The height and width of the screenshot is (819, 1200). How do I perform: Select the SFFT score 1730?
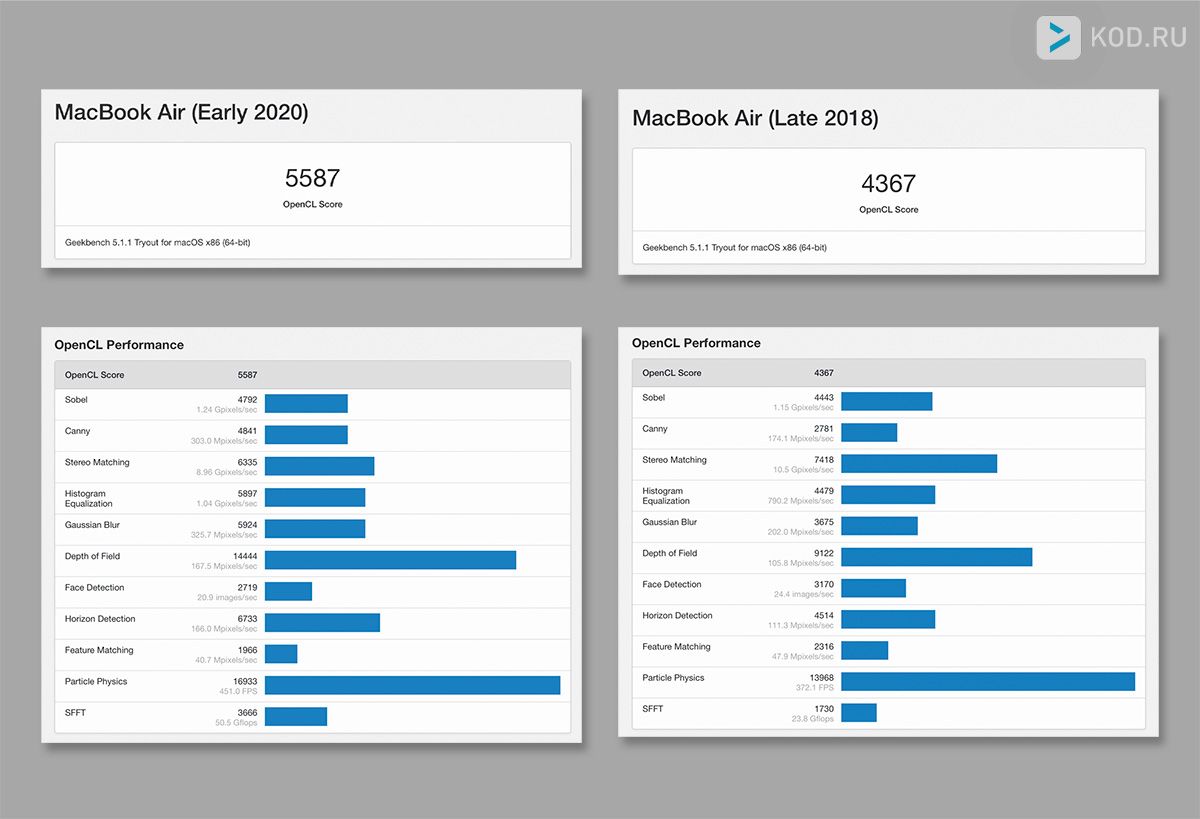(823, 709)
